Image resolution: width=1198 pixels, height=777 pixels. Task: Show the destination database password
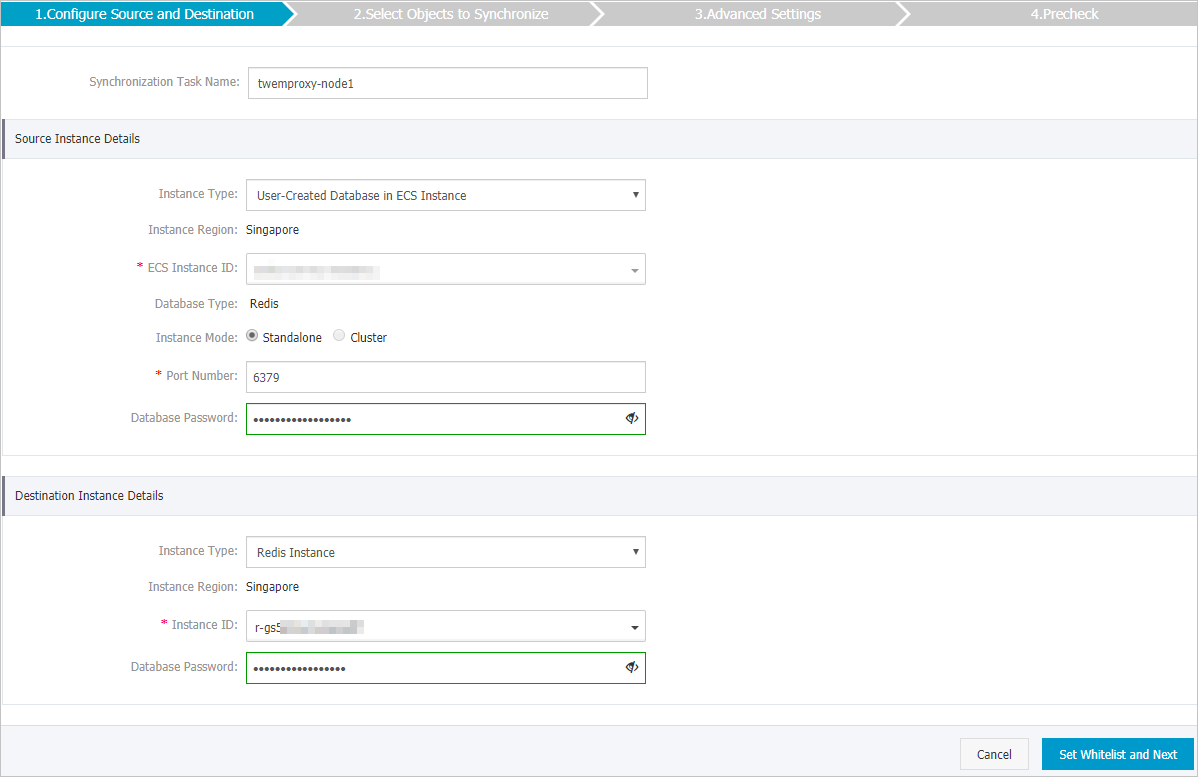click(632, 667)
